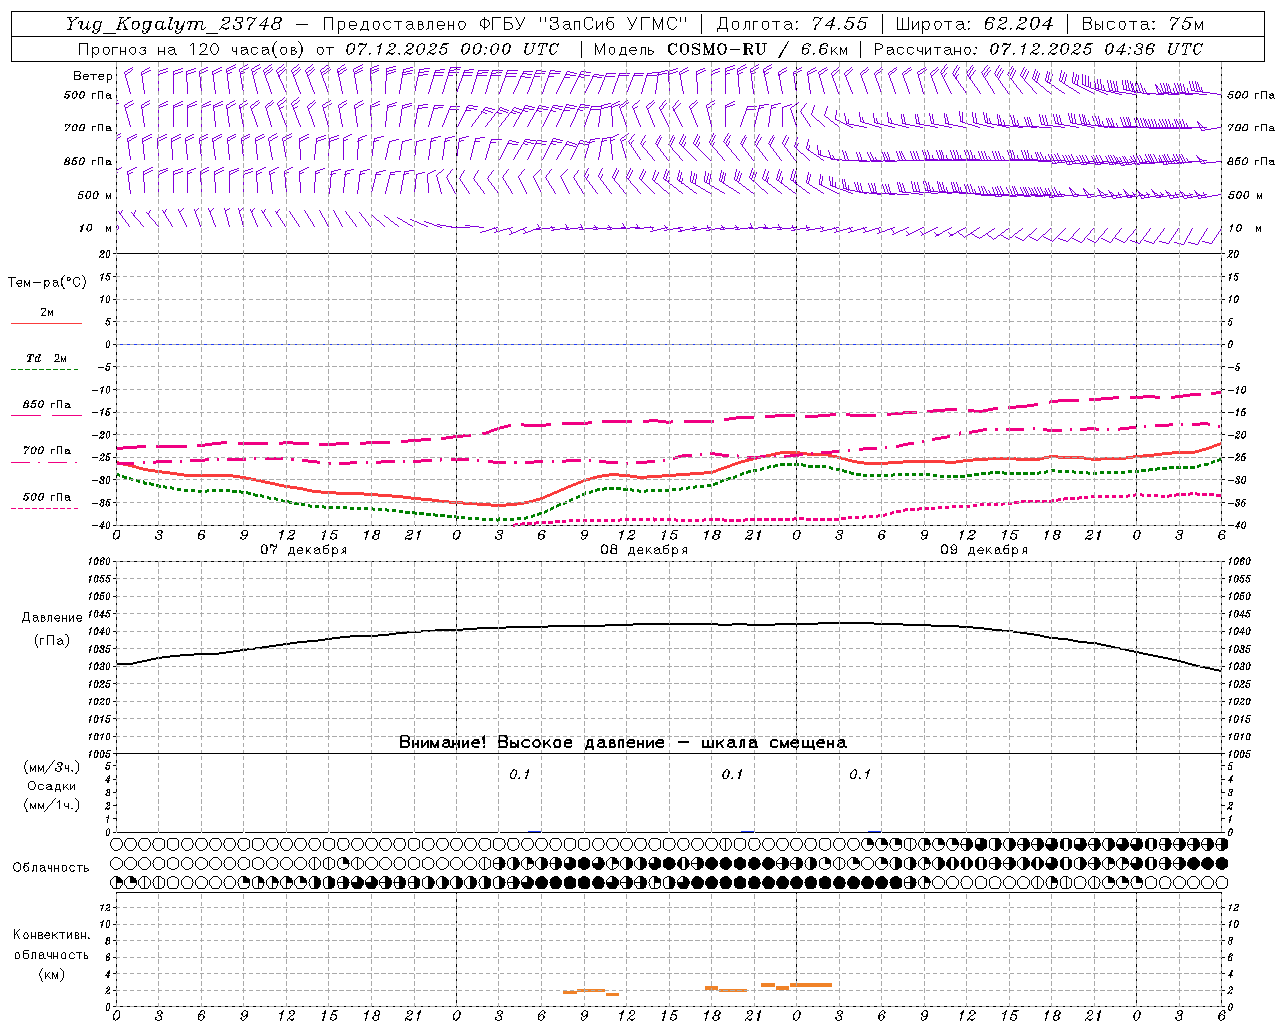Click the Рассчитано: 07.12.2025 04:36 UTC text
This screenshot has height=1024, width=1280.
click(1038, 49)
